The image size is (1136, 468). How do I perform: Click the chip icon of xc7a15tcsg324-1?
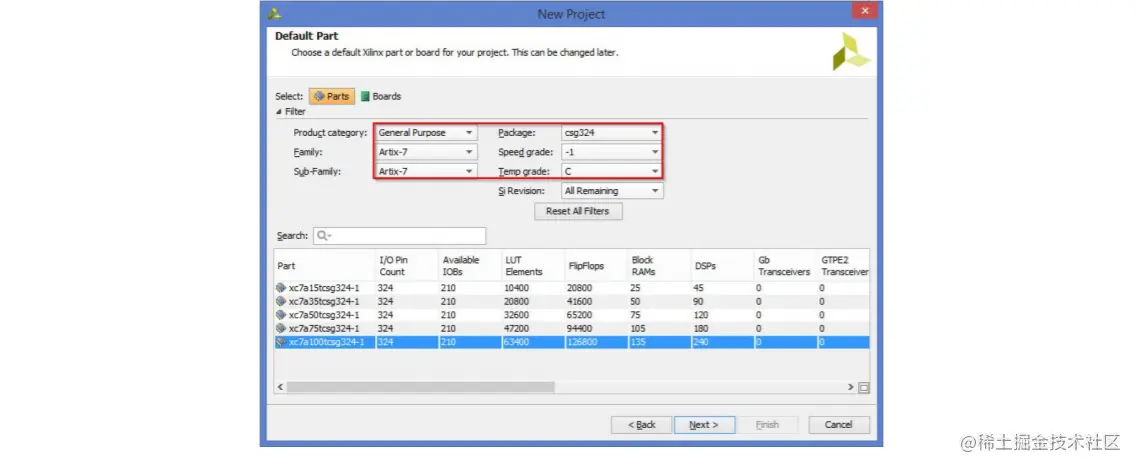click(x=281, y=288)
